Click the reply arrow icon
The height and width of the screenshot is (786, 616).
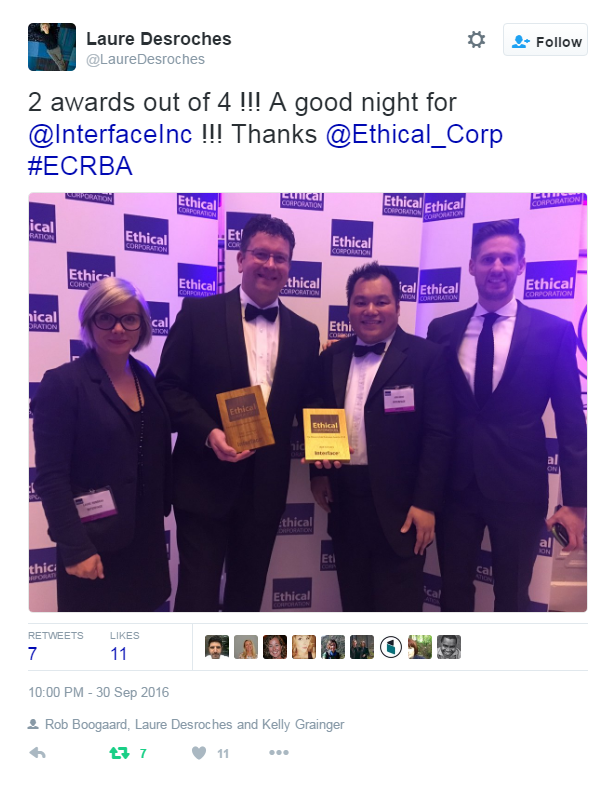(38, 753)
